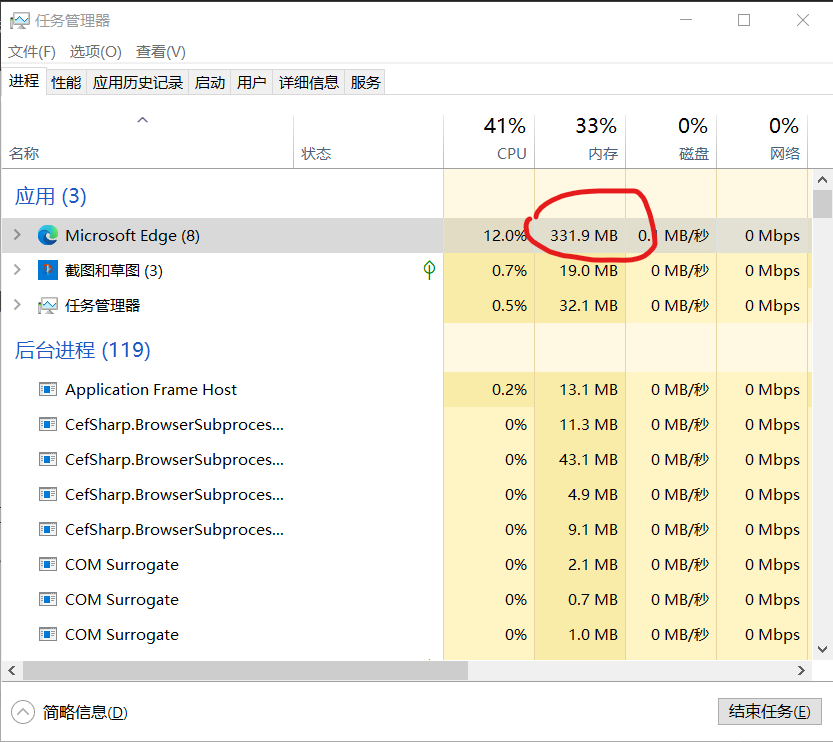Sort by the CPU 41% column header
This screenshot has height=742, width=833.
pyautogui.click(x=489, y=142)
